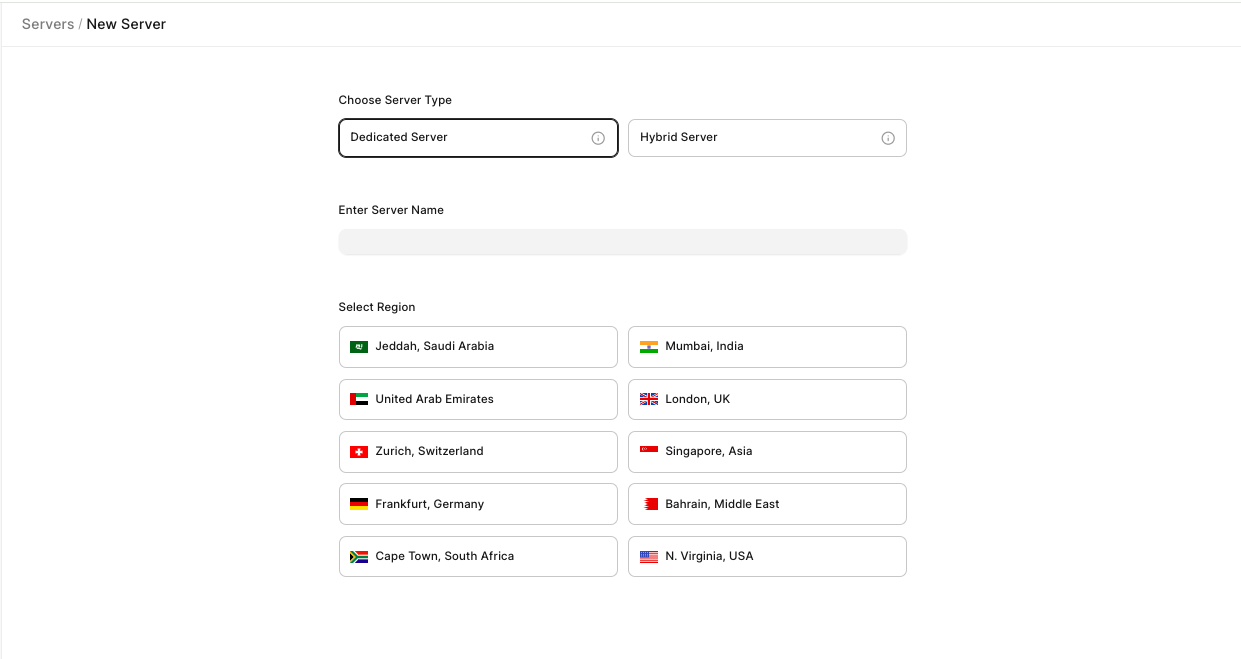Go back to Servers breadcrumb

(x=48, y=24)
